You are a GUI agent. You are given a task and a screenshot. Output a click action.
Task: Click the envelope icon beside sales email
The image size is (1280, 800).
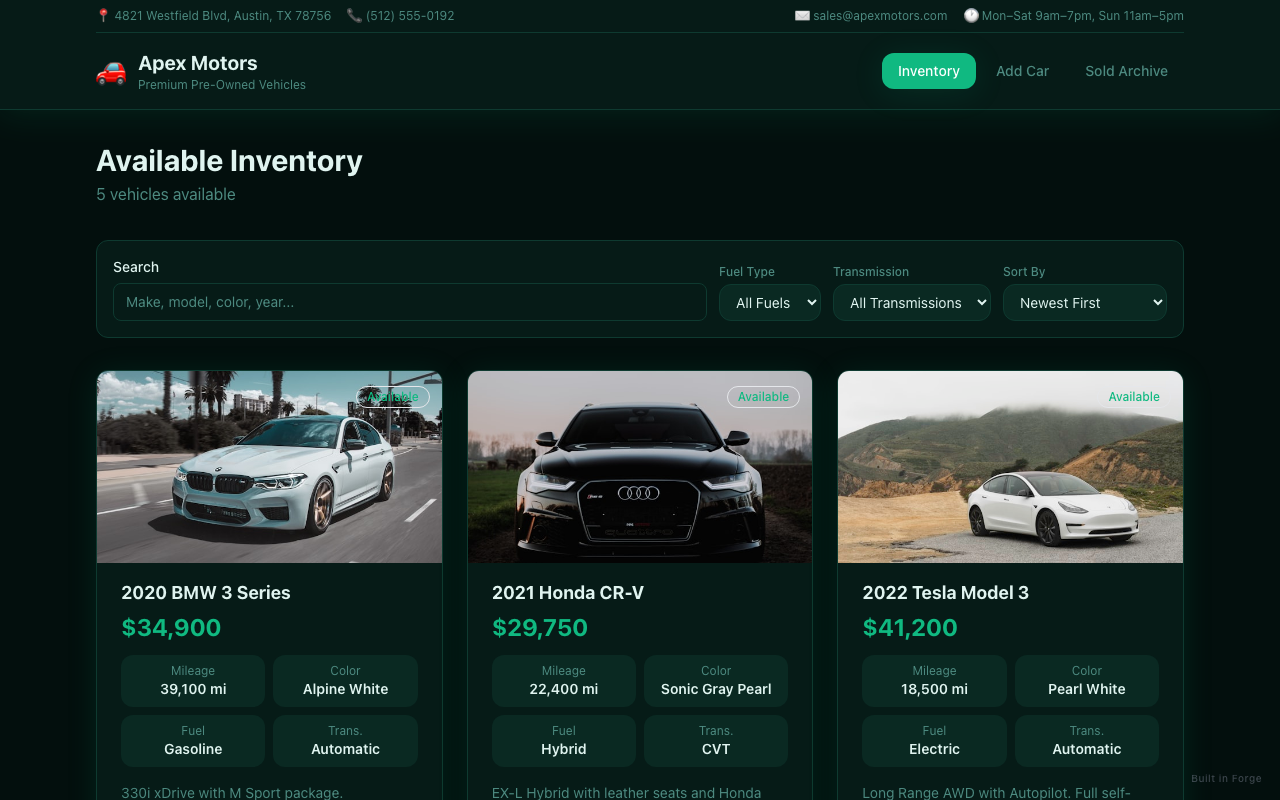[x=802, y=16]
